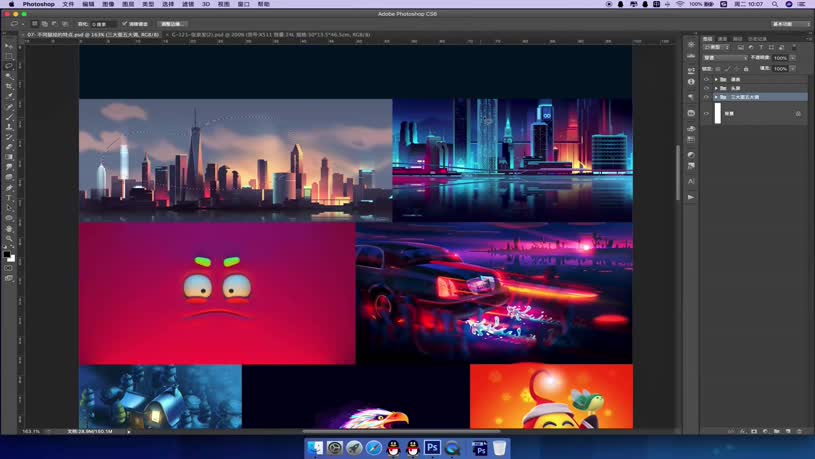The image size is (815, 459).
Task: Select the Lasso tool in the toolbox
Action: pos(9,67)
